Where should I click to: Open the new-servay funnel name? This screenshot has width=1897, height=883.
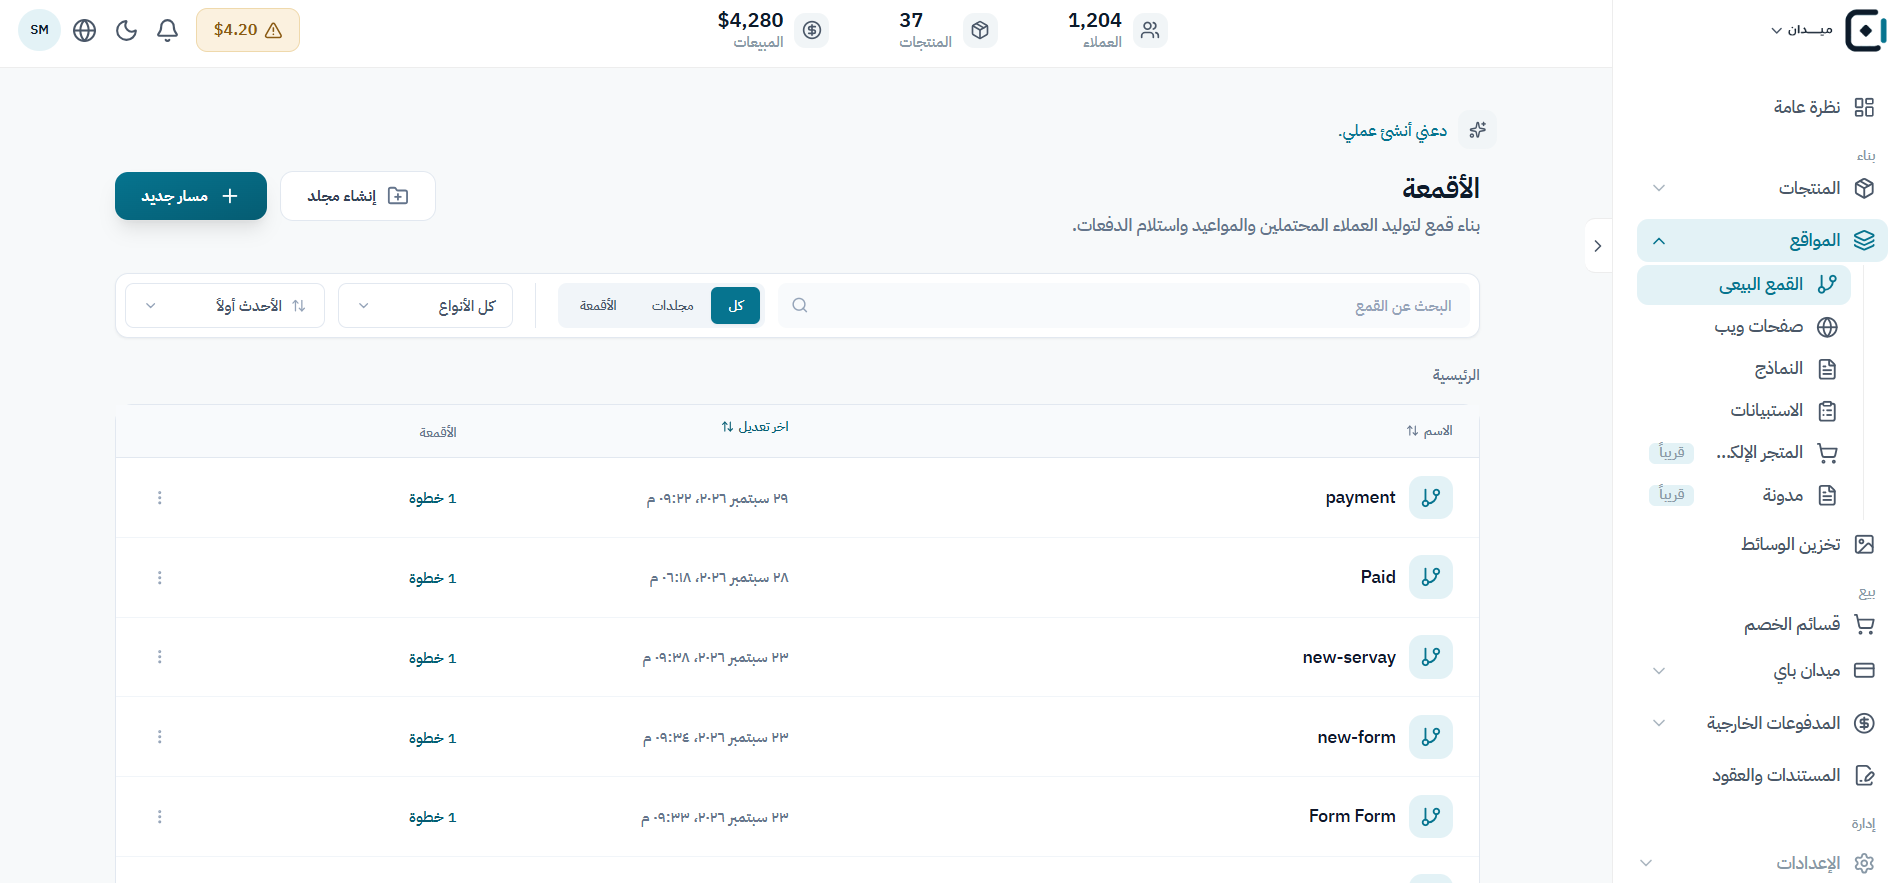pyautogui.click(x=1349, y=657)
